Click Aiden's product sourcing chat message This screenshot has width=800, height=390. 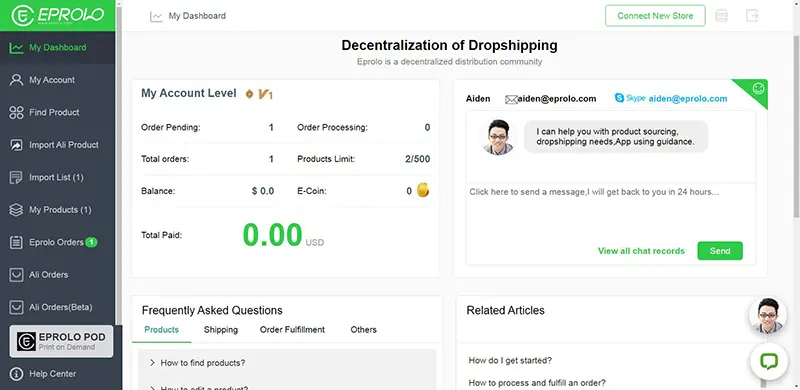[x=616, y=137]
